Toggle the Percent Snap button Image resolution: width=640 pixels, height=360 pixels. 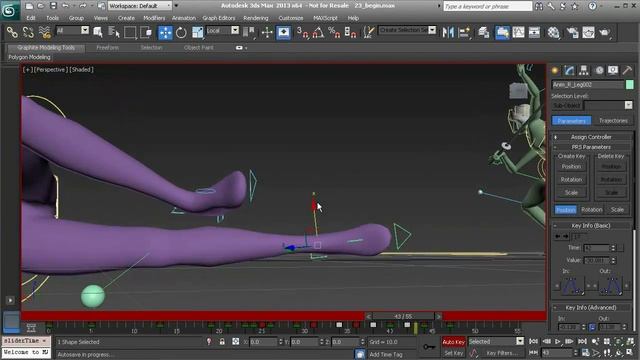coord(334,32)
